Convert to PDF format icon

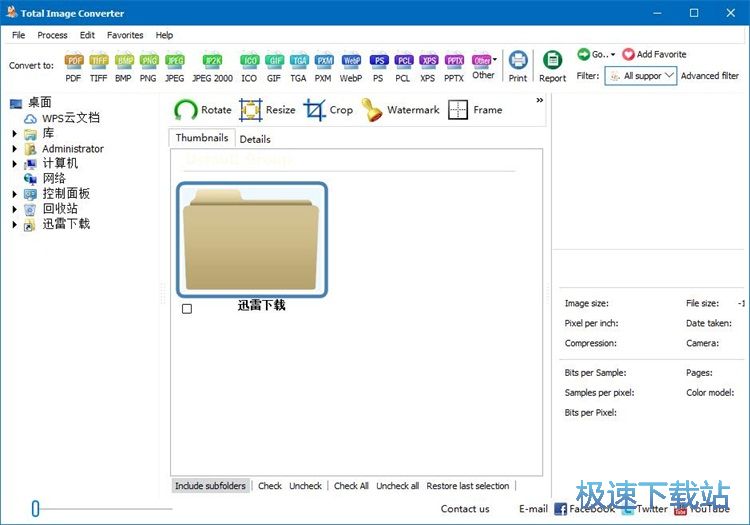(74, 67)
